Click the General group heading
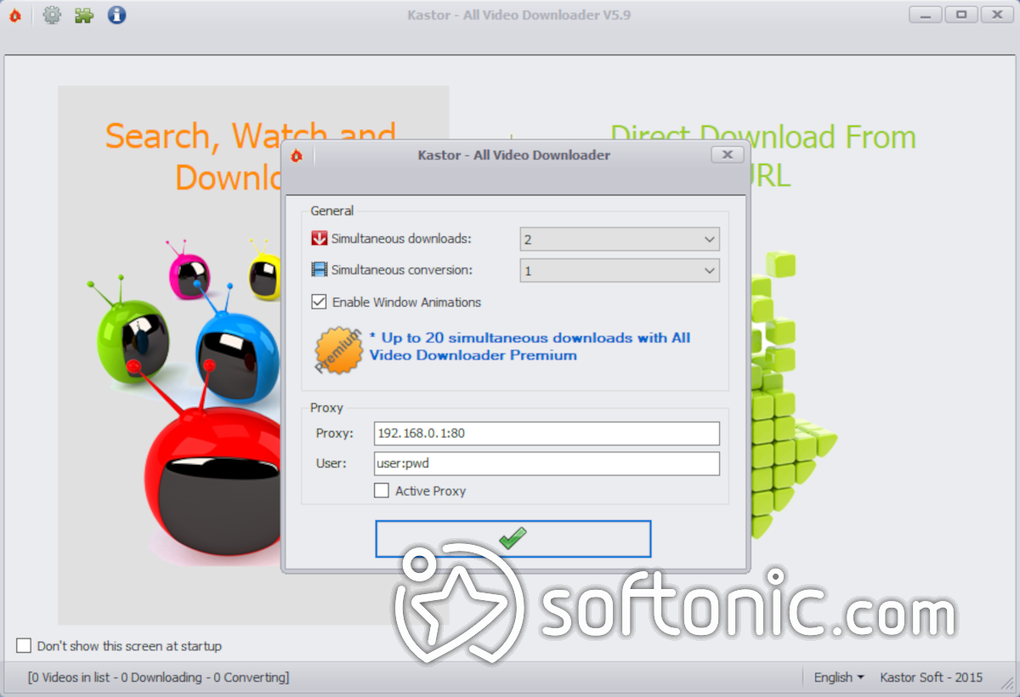The height and width of the screenshot is (697, 1020). [x=332, y=211]
